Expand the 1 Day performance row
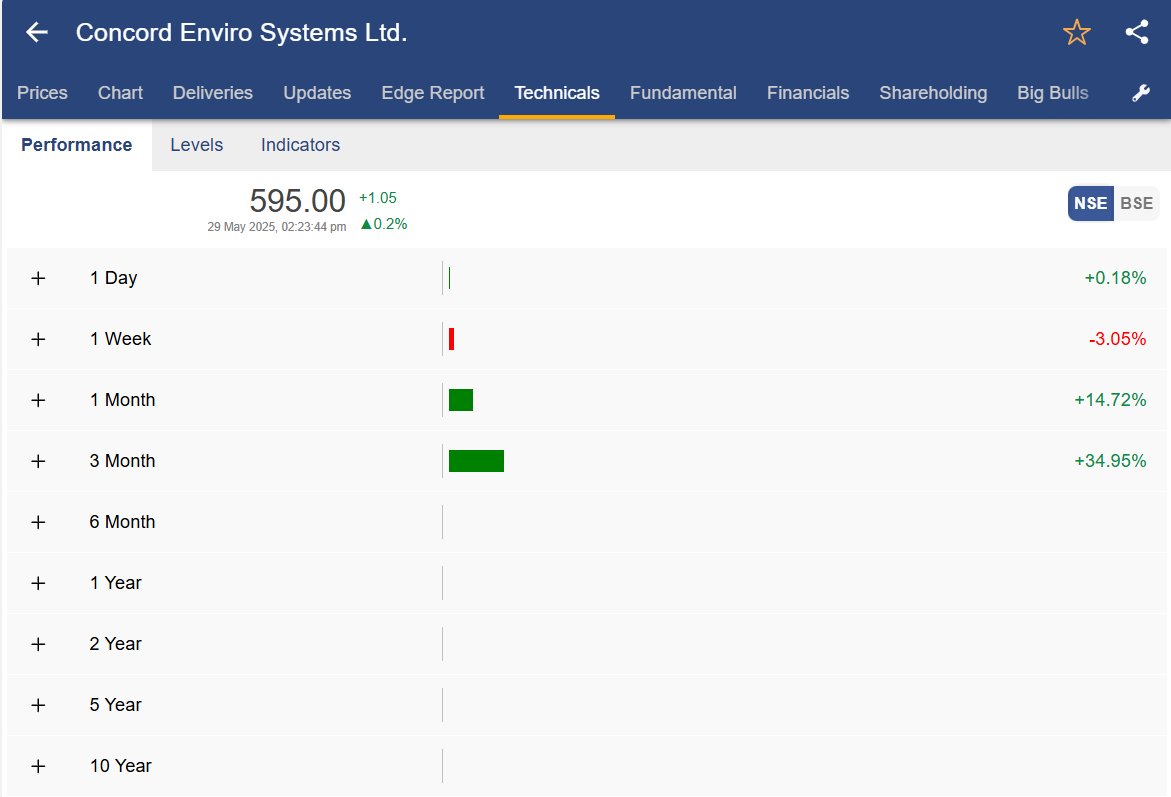The height and width of the screenshot is (797, 1171). pos(38,278)
